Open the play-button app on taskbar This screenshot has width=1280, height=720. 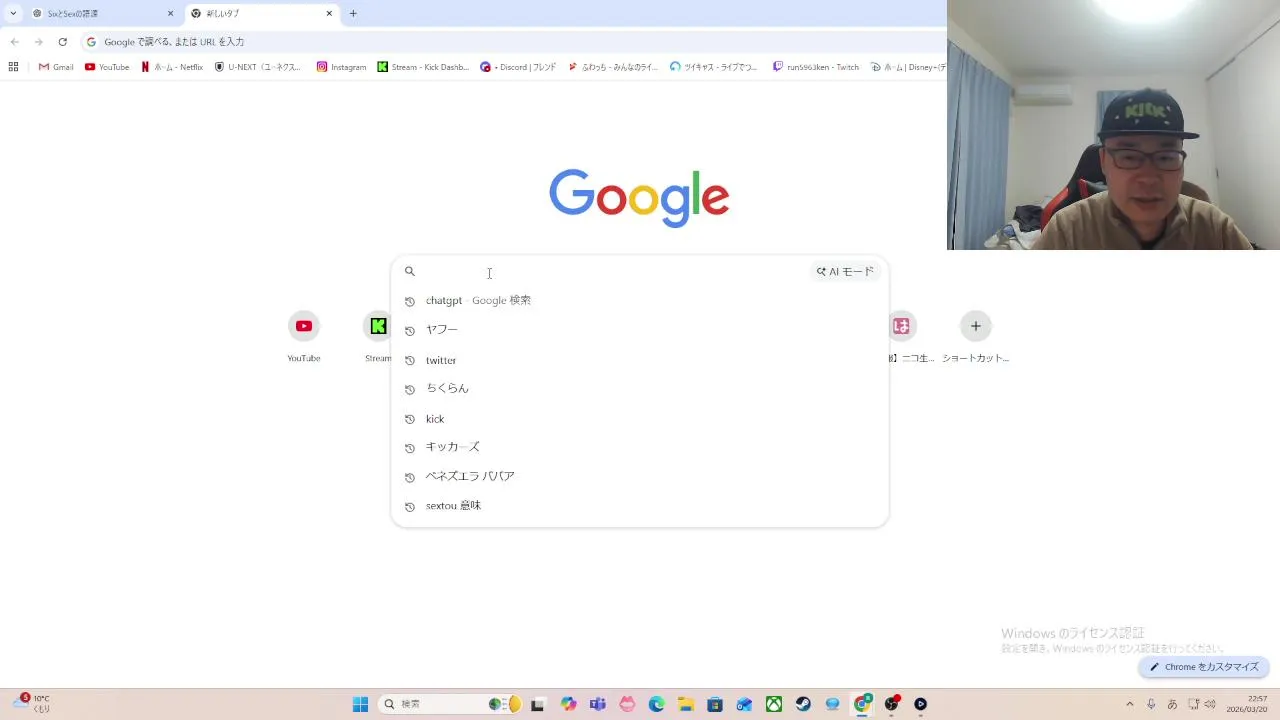(x=920, y=704)
